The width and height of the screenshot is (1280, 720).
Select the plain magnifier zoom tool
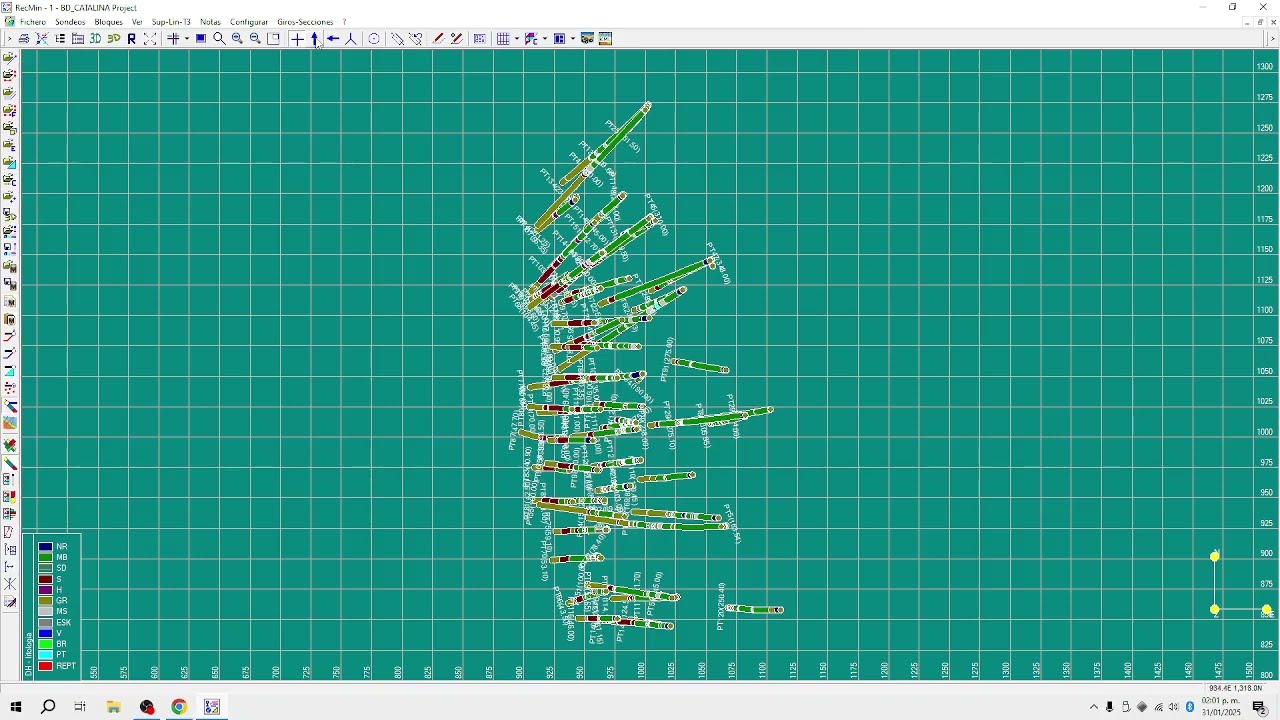pyautogui.click(x=219, y=39)
